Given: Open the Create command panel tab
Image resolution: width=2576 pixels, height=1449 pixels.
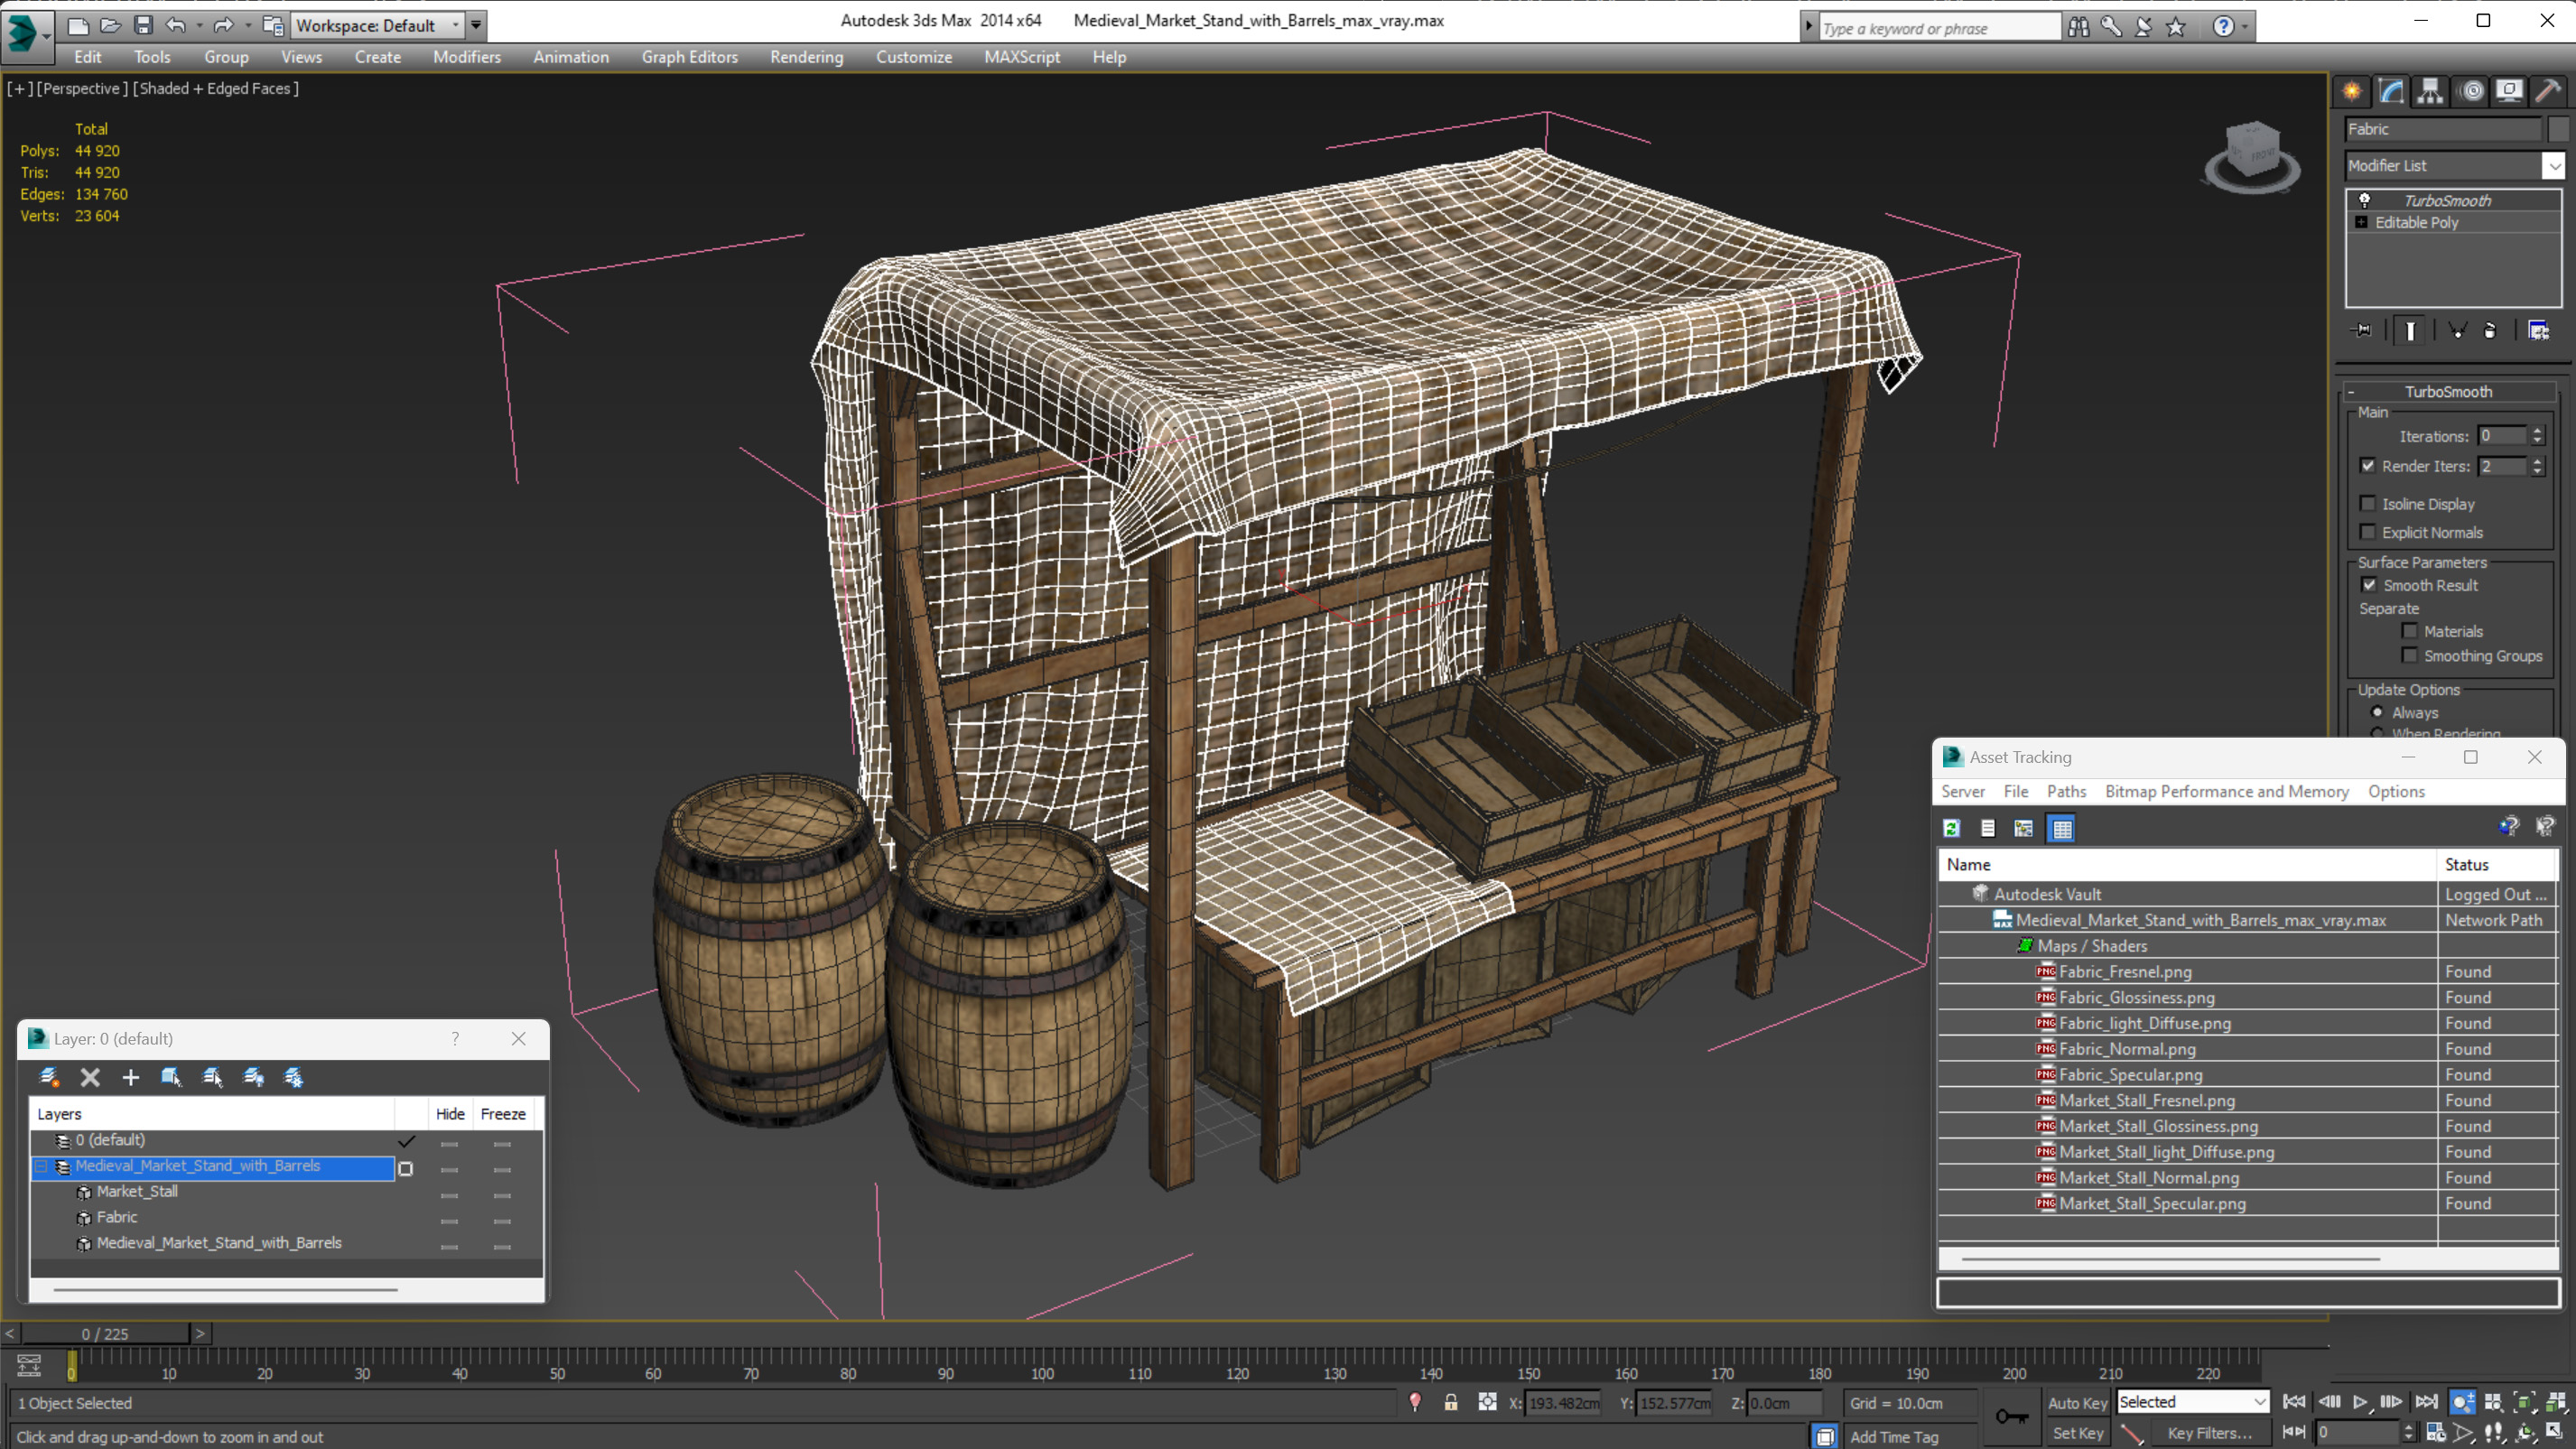Looking at the screenshot, I should click(2351, 91).
